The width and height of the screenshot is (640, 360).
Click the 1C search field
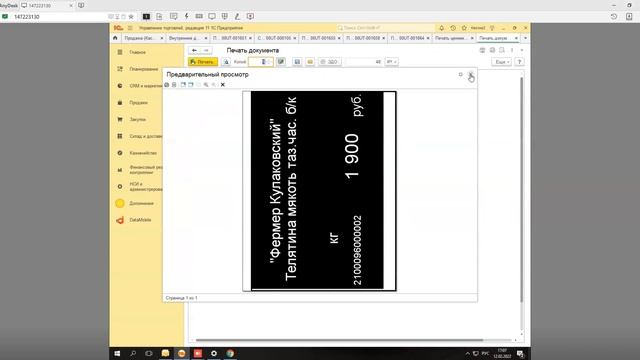[385, 28]
